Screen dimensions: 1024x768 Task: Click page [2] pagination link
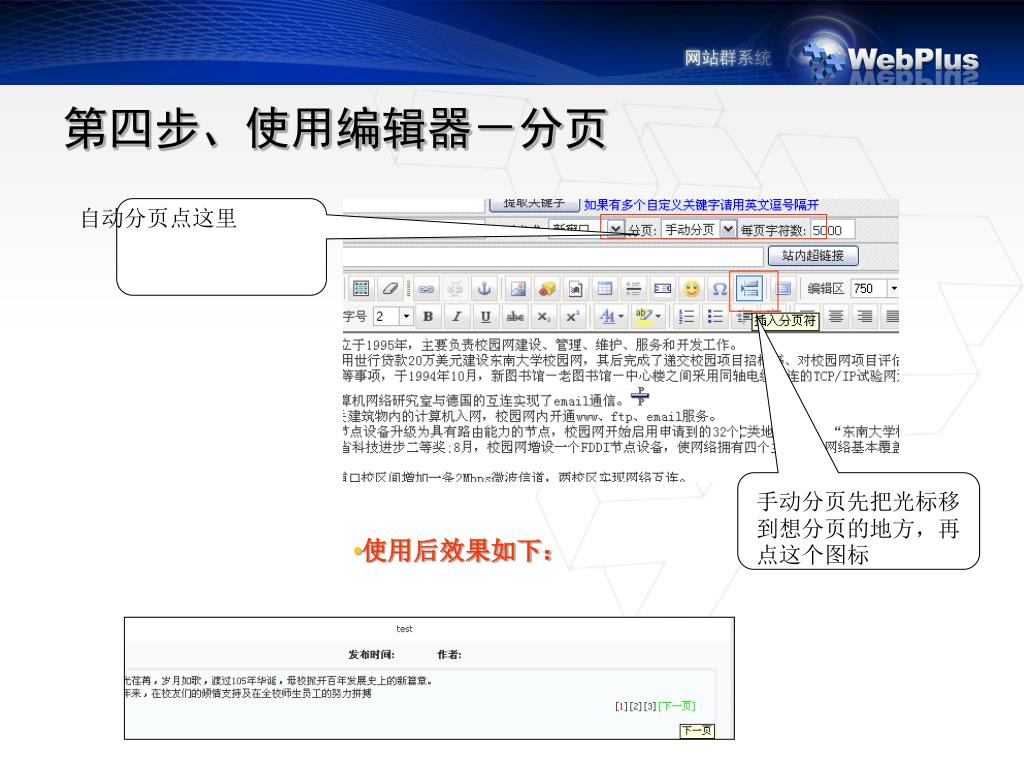(635, 706)
